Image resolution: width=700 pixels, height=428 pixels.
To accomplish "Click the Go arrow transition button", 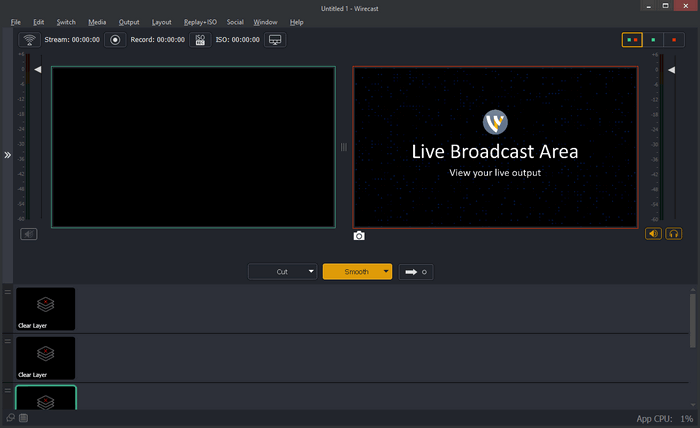I will [x=415, y=271].
